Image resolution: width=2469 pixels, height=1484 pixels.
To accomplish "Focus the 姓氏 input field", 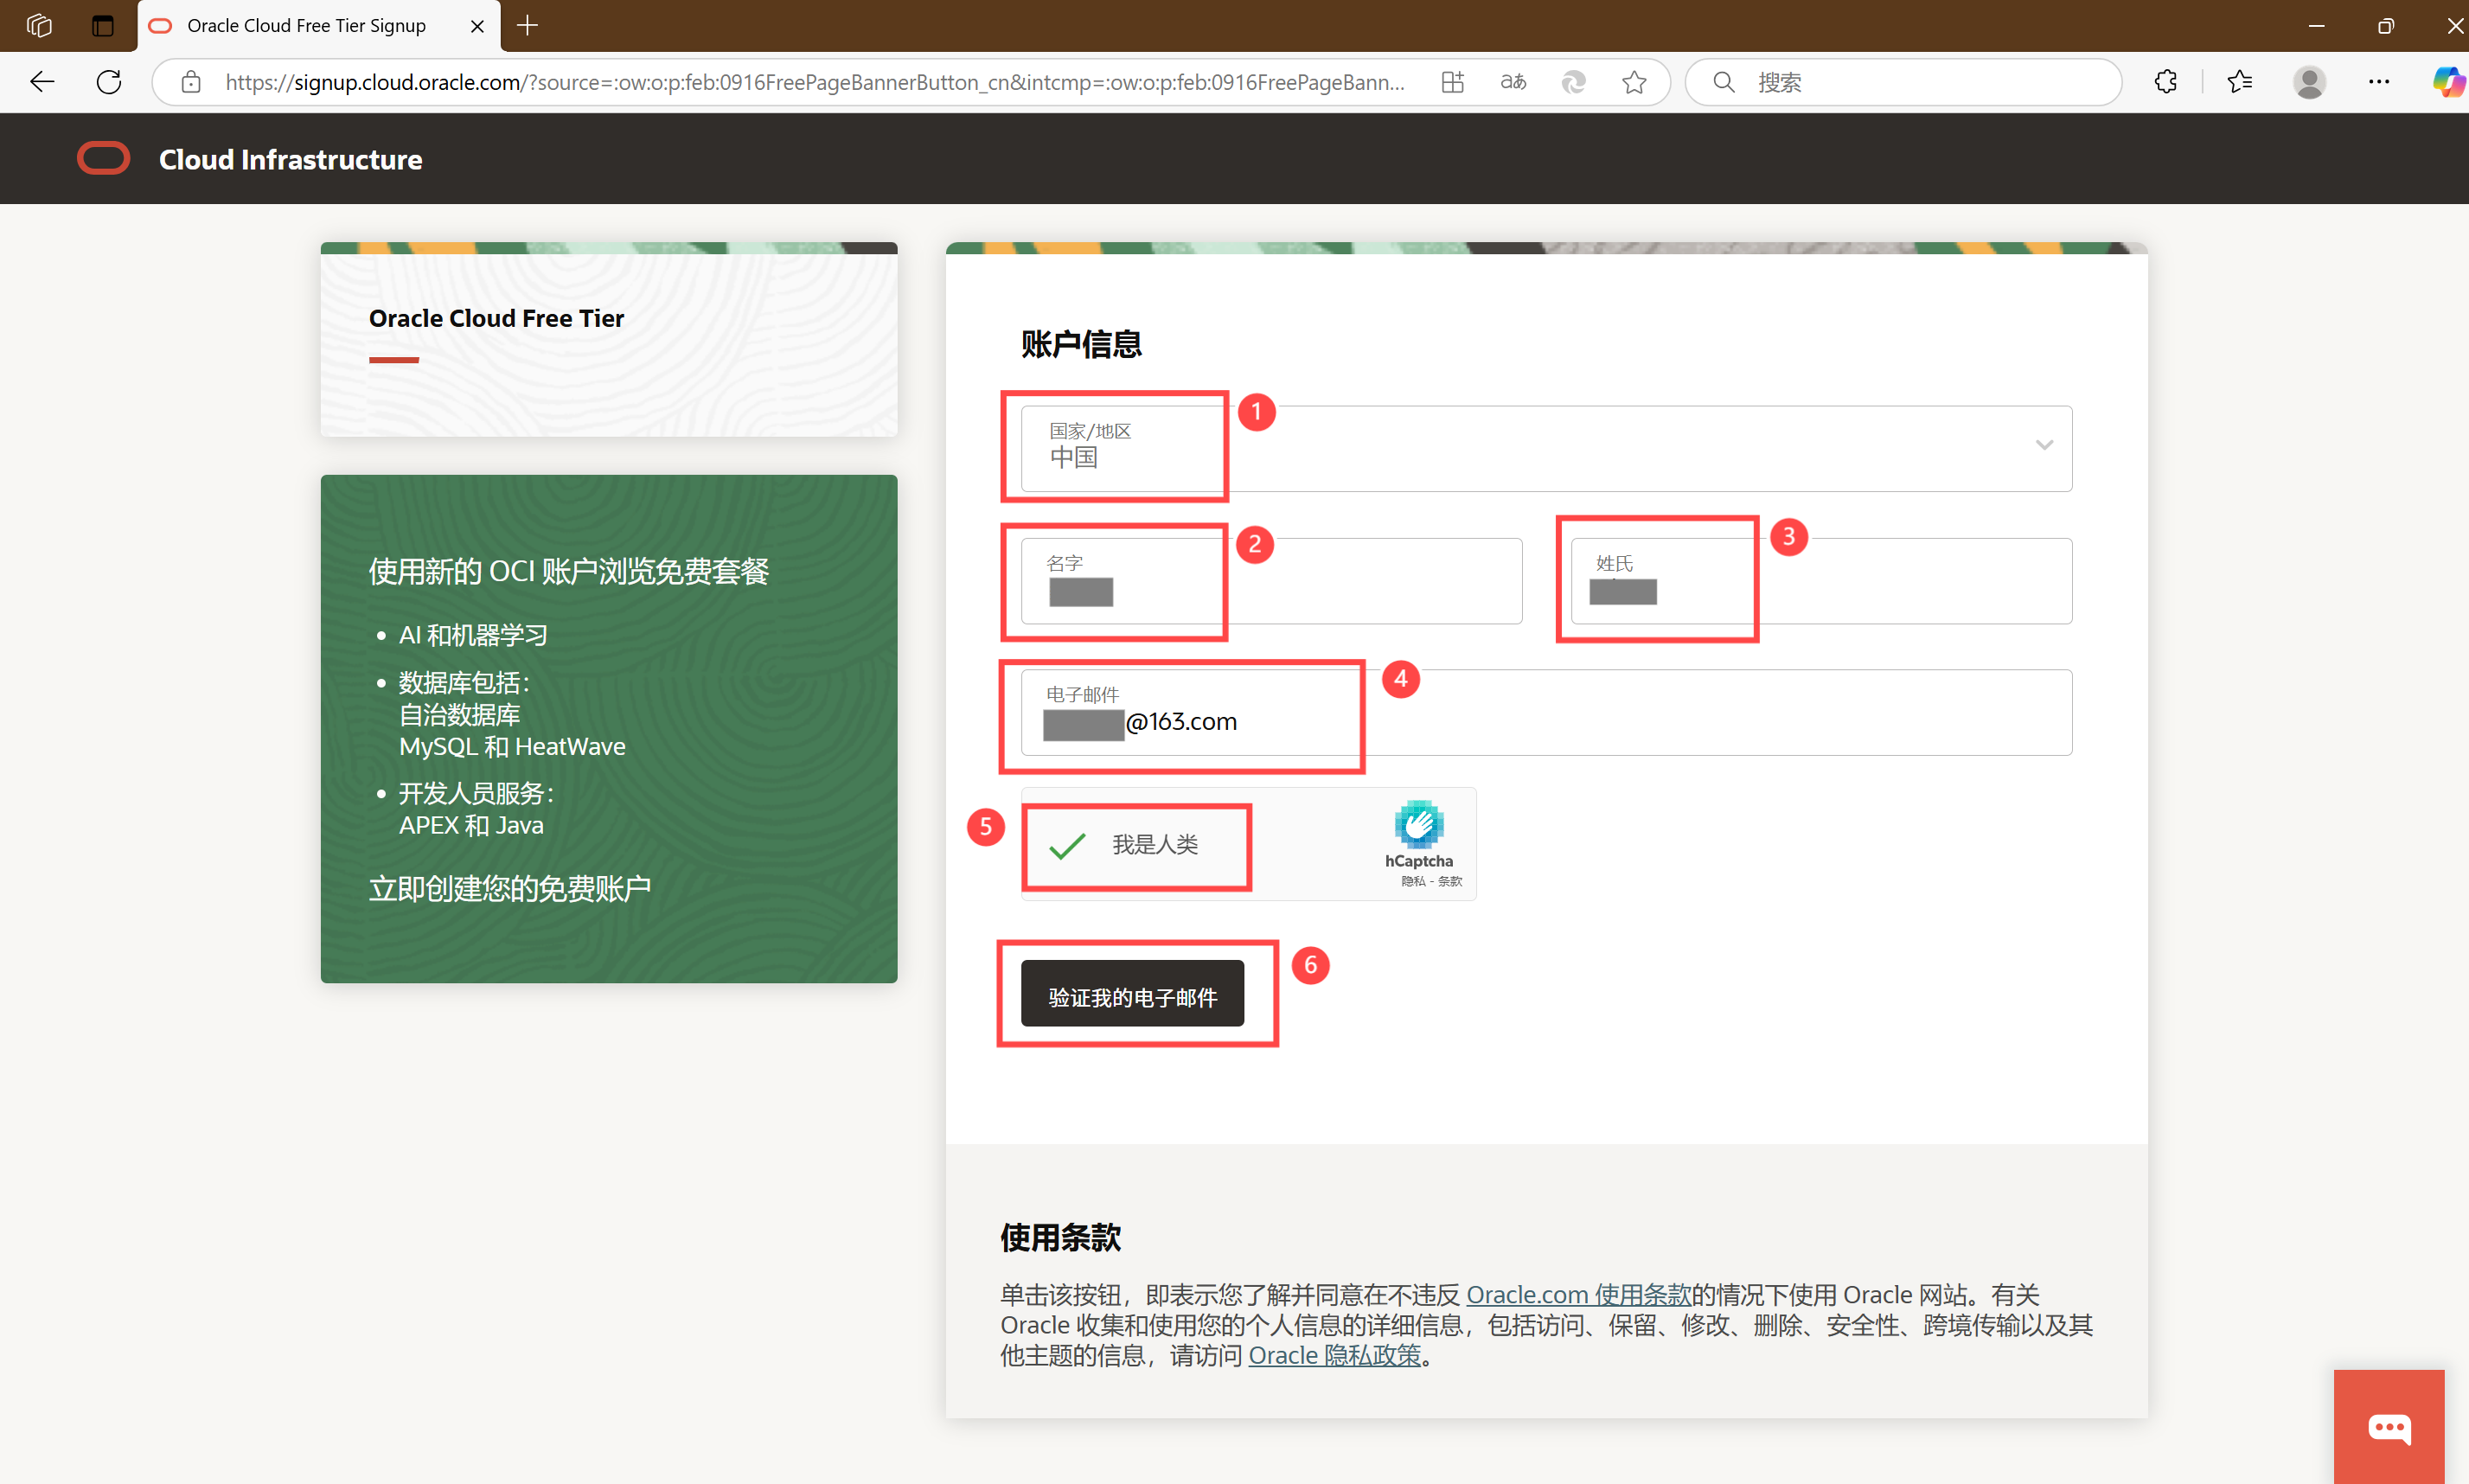I will (1821, 581).
